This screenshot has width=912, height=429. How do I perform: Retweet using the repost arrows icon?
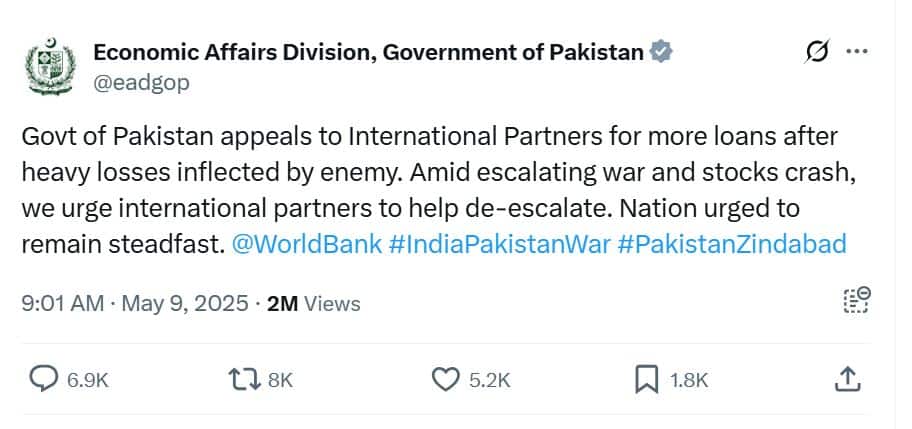pyautogui.click(x=246, y=380)
